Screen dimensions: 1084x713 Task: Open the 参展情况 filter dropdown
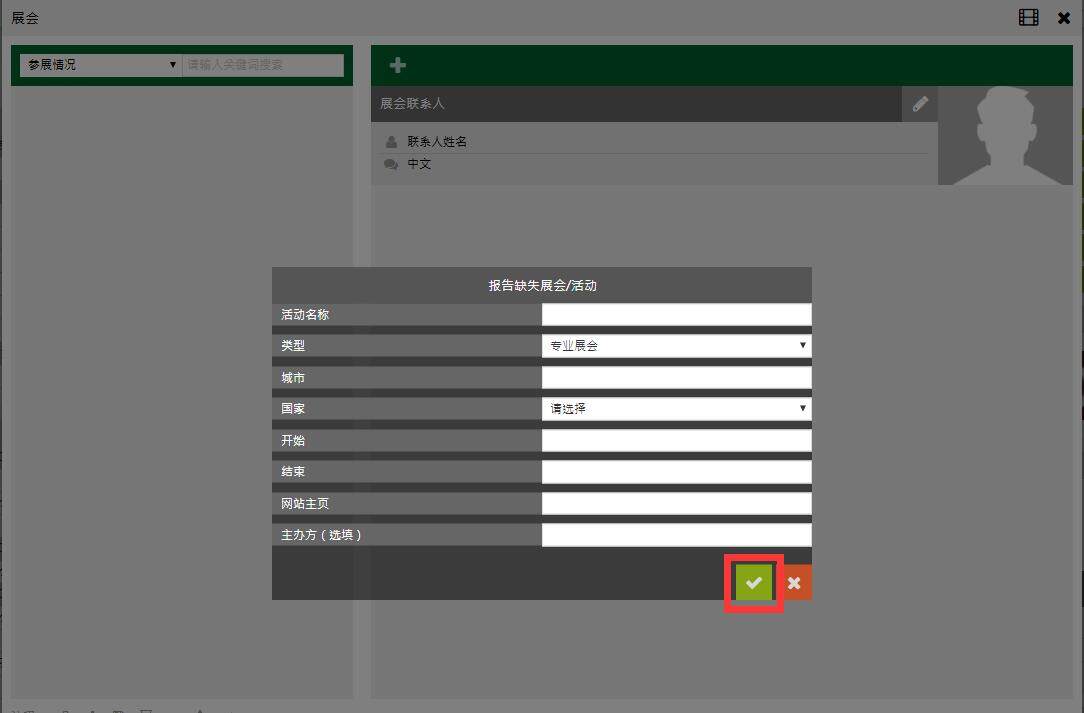(100, 65)
